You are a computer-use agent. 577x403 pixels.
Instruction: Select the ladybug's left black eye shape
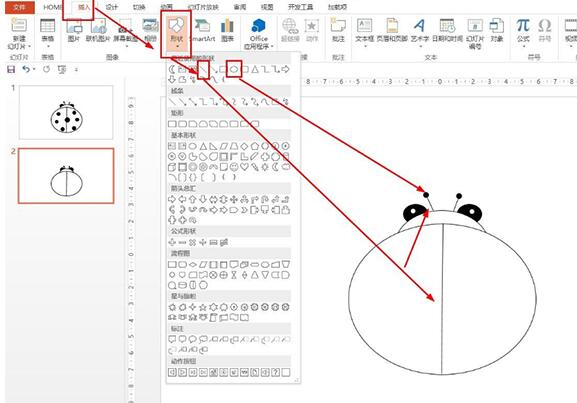[415, 212]
